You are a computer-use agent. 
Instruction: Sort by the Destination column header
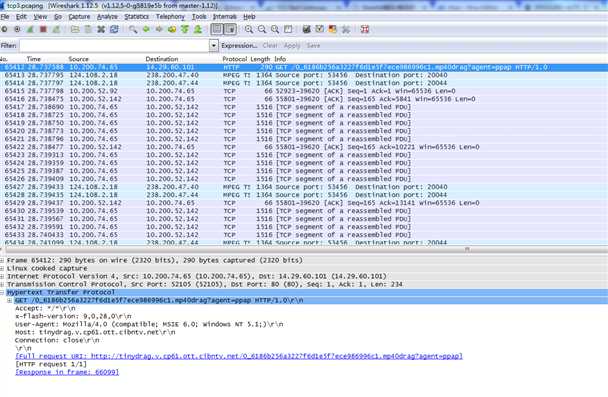tap(162, 59)
